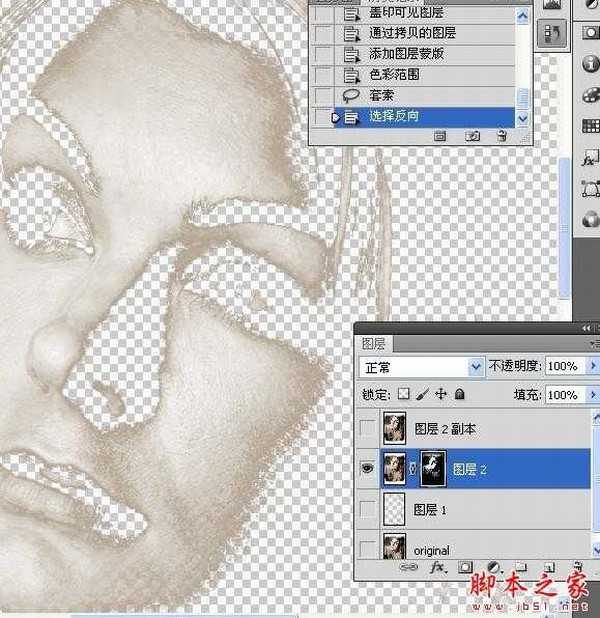Screen dimensions: 600x618
Task: Click the lock transparent pixels icon
Action: pos(404,395)
